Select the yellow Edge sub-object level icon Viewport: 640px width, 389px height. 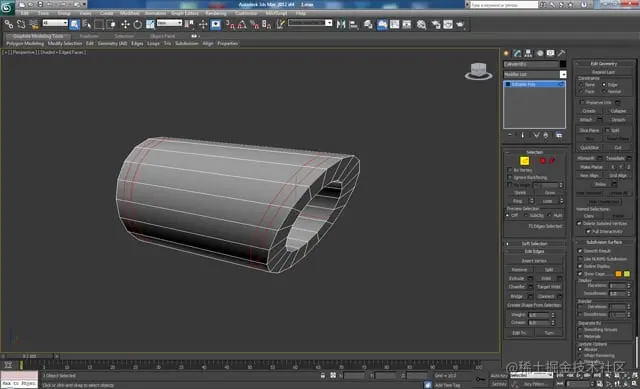tap(524, 161)
